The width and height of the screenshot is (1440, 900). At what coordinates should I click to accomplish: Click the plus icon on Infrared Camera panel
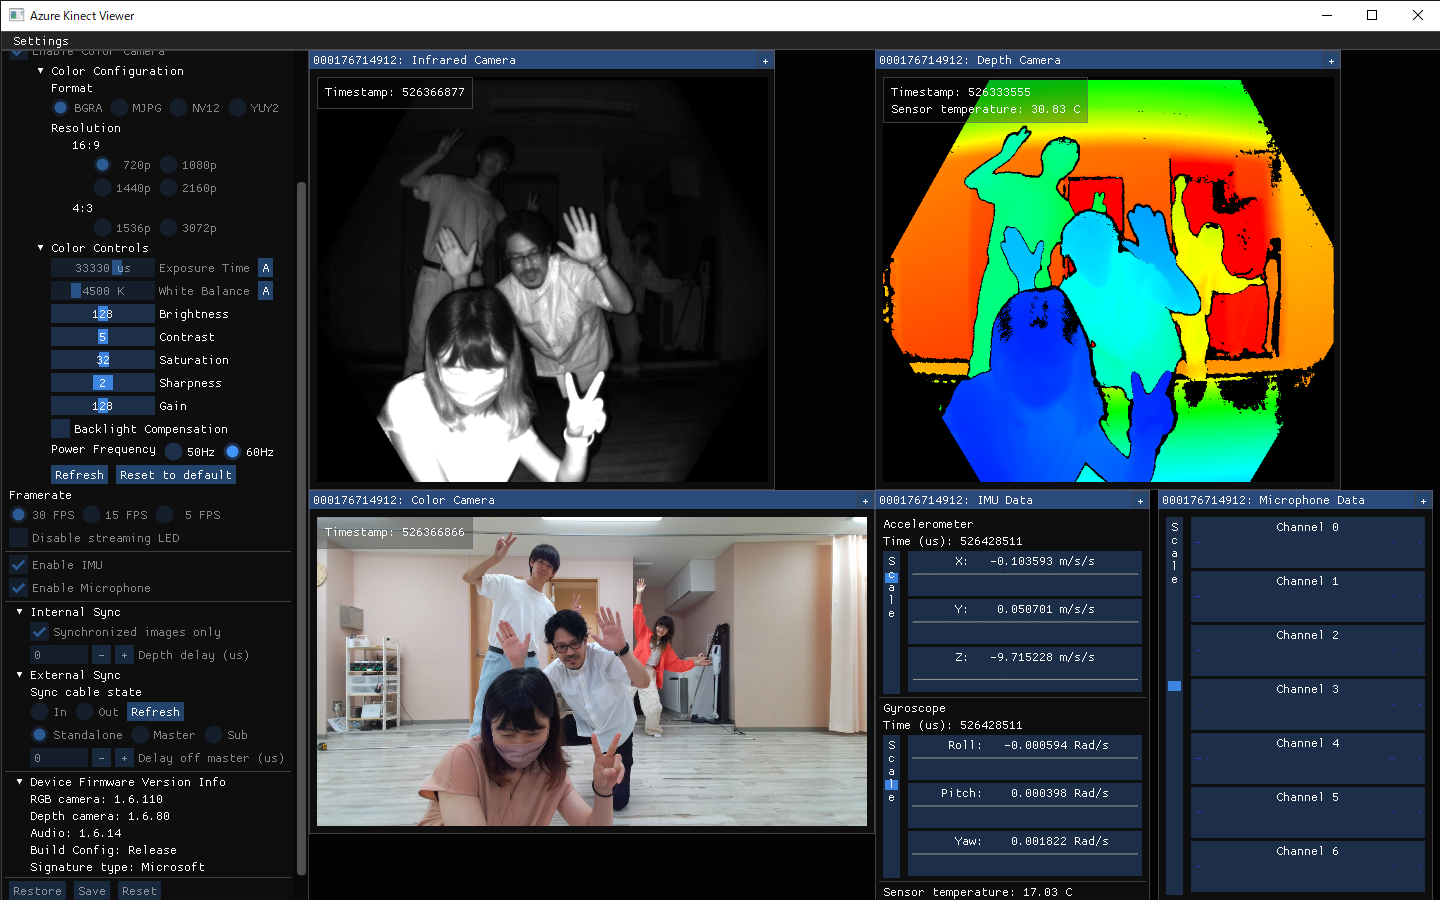coord(765,61)
